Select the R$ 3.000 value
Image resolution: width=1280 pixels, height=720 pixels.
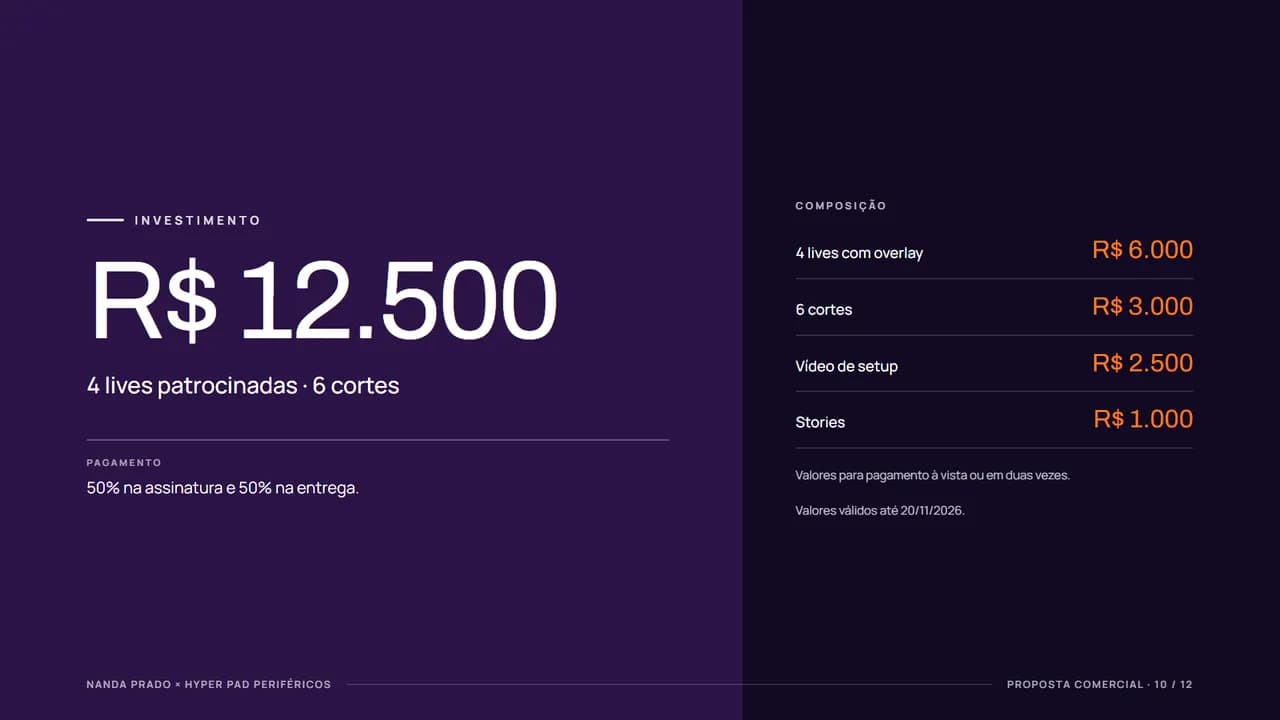(x=1143, y=306)
